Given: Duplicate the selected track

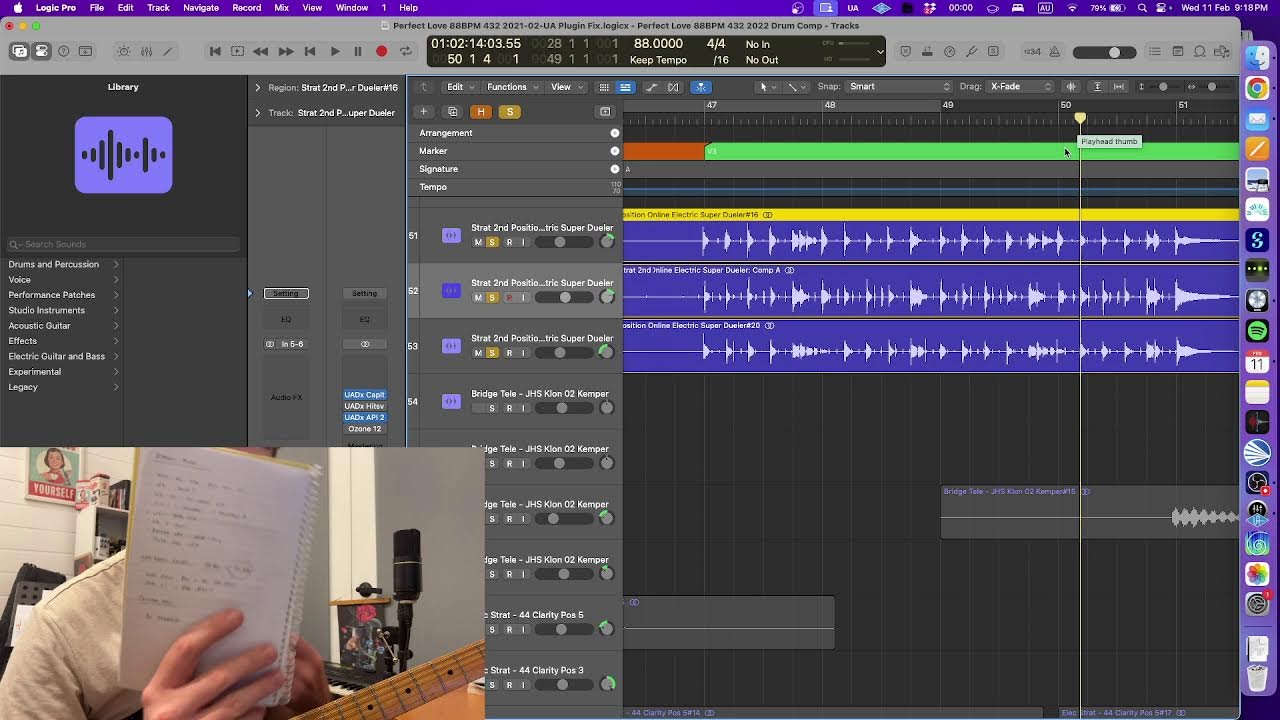Looking at the screenshot, I should [x=453, y=112].
